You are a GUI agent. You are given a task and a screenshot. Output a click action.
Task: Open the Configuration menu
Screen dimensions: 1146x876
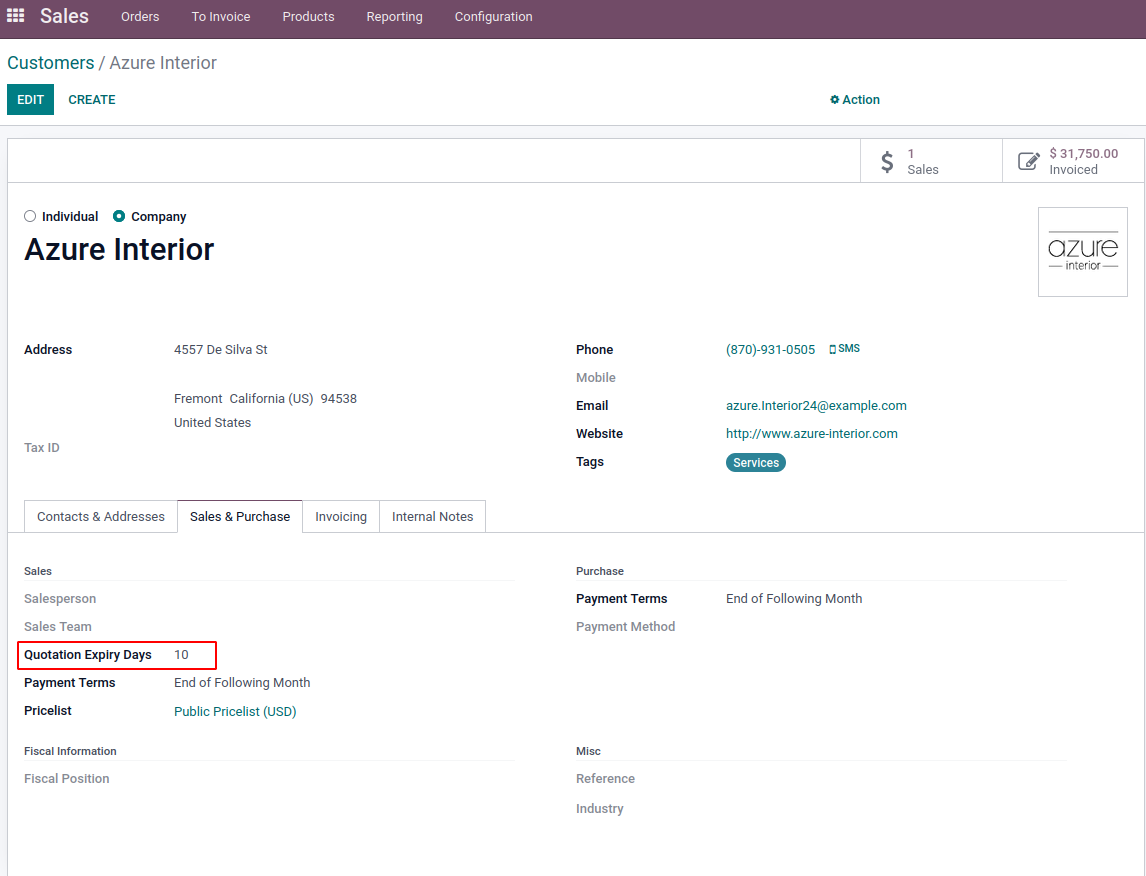(x=493, y=16)
